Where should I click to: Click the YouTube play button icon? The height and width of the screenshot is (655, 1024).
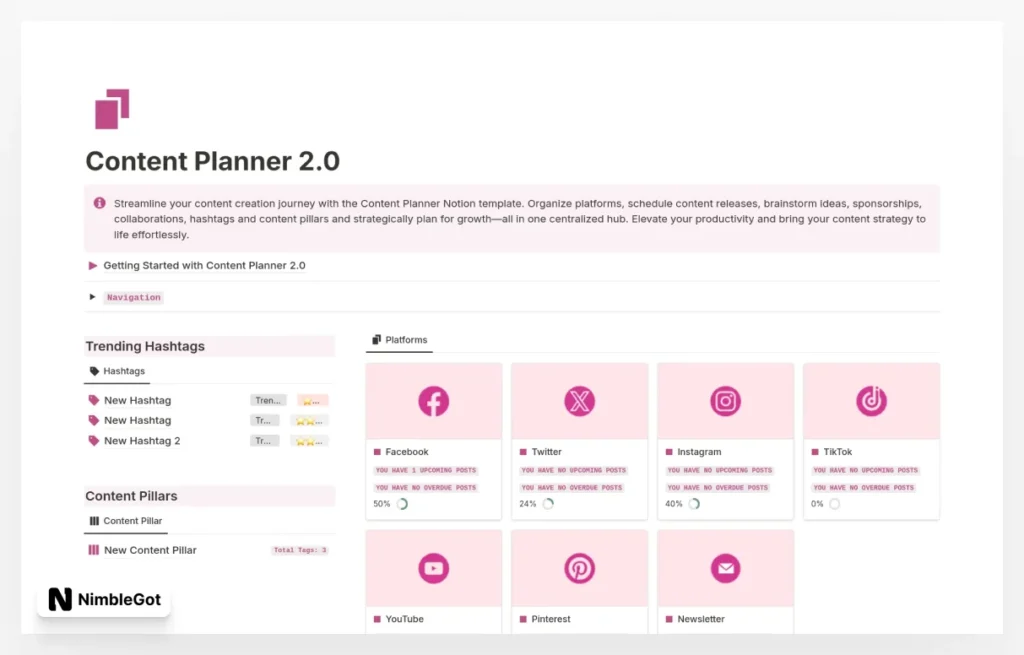pos(433,567)
